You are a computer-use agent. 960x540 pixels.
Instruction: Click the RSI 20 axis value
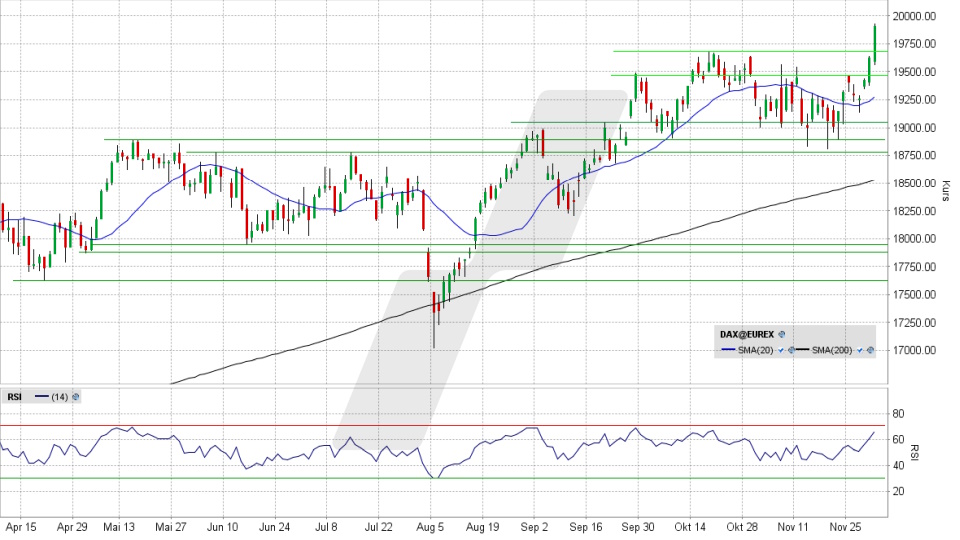(898, 491)
